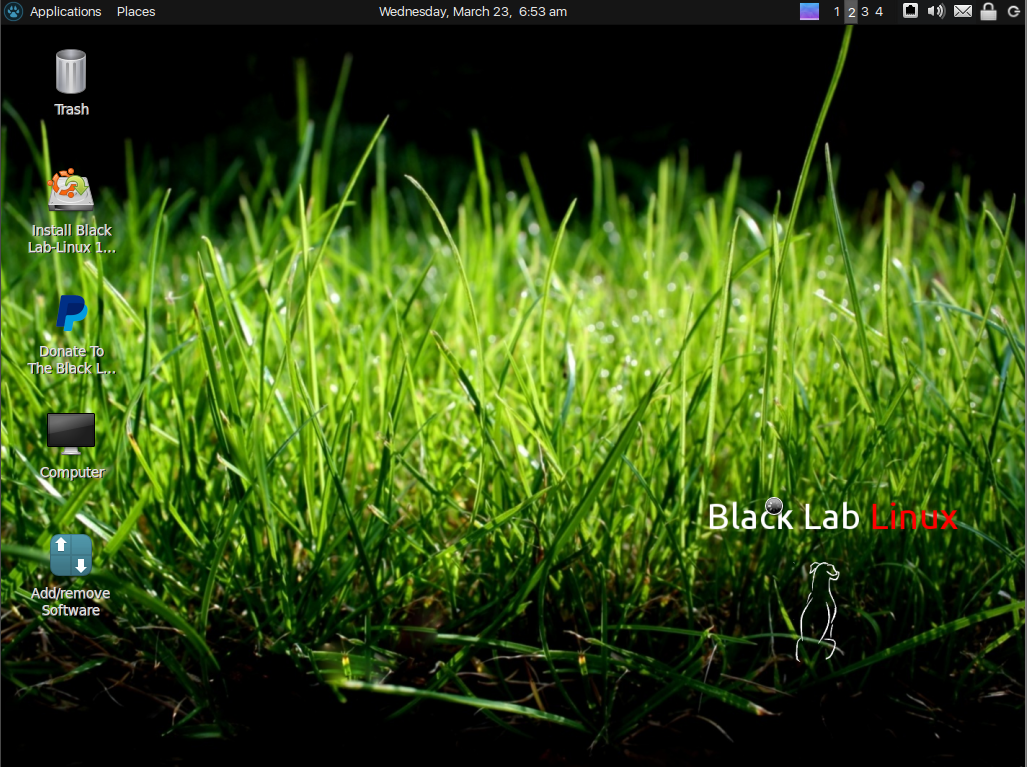Select the Trash desktop icon
1027x767 pixels.
pos(71,71)
